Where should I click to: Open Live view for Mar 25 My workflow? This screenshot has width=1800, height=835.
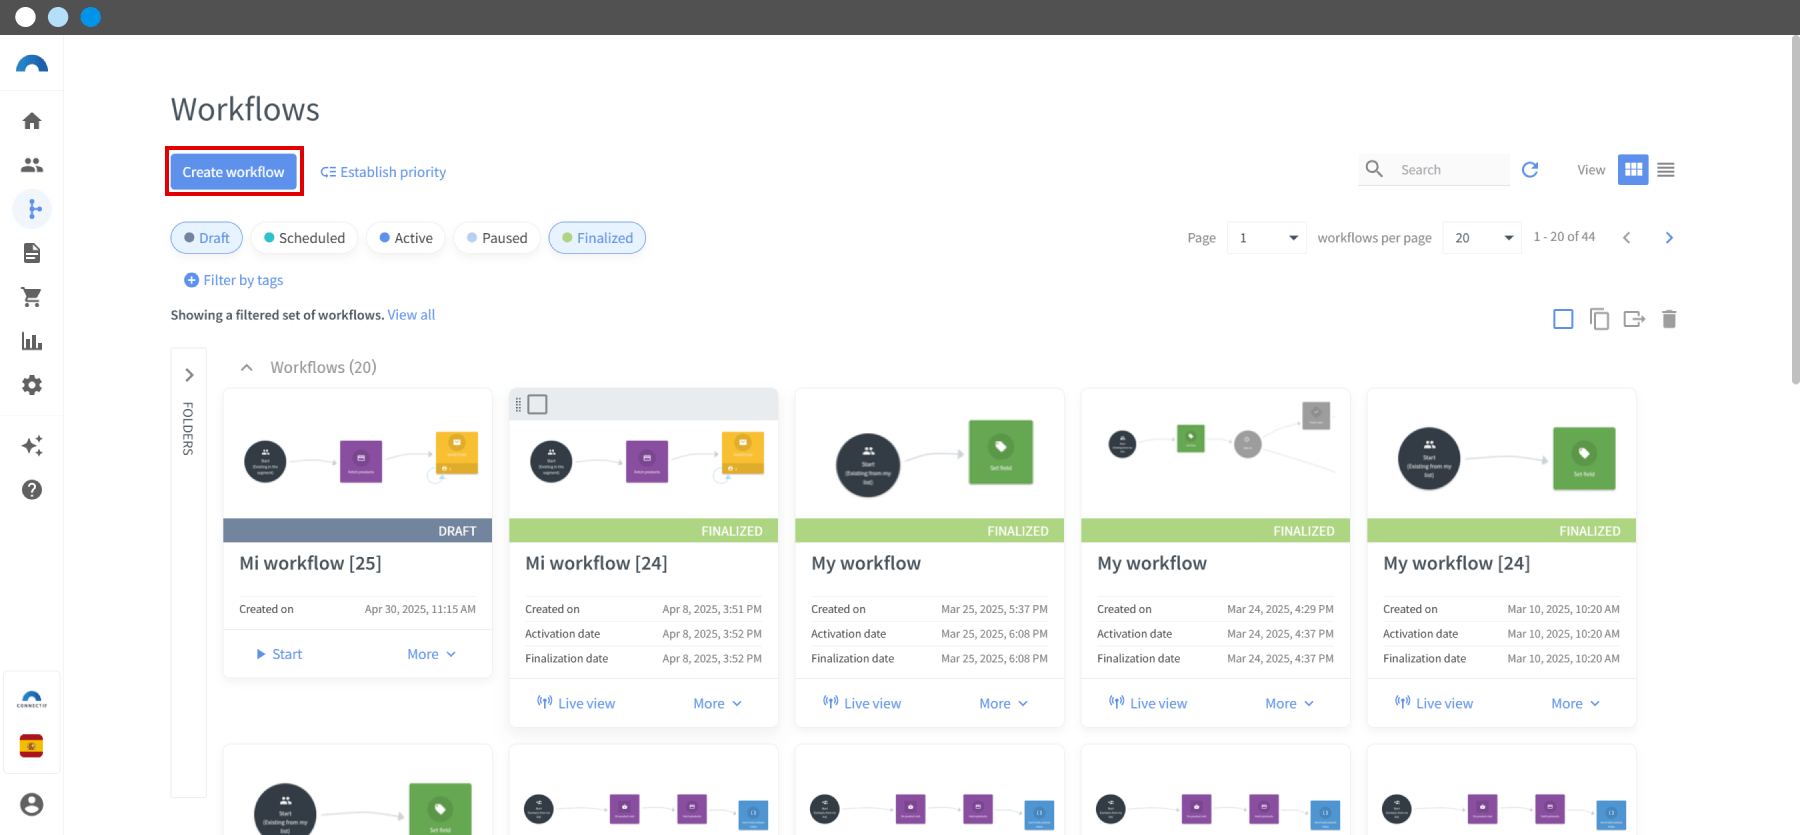tap(862, 704)
